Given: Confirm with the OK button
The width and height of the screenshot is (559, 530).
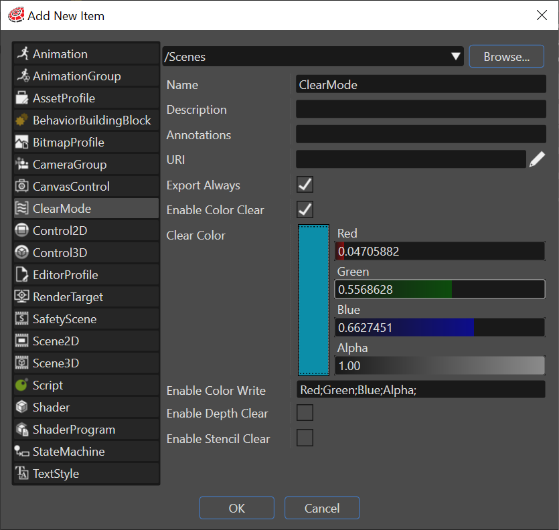Looking at the screenshot, I should click(x=237, y=508).
